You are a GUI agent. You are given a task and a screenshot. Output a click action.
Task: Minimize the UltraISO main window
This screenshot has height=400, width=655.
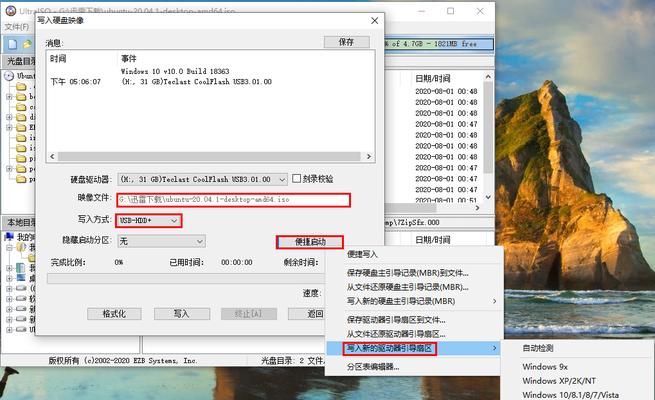click(x=422, y=11)
